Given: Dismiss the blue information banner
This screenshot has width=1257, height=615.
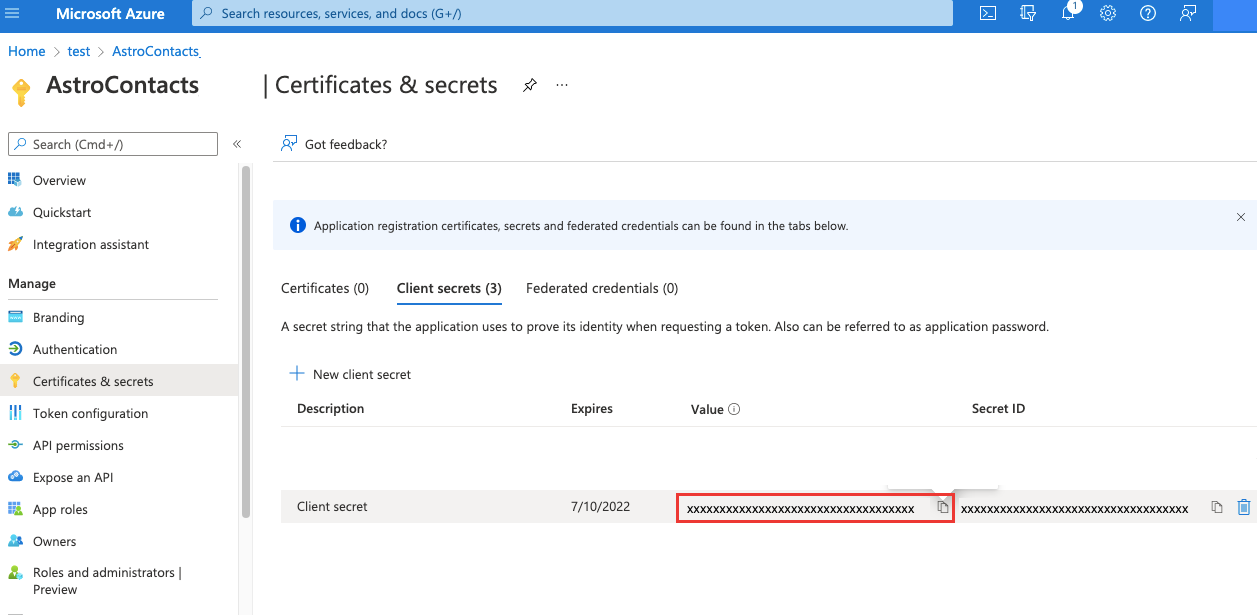Looking at the screenshot, I should point(1241,217).
